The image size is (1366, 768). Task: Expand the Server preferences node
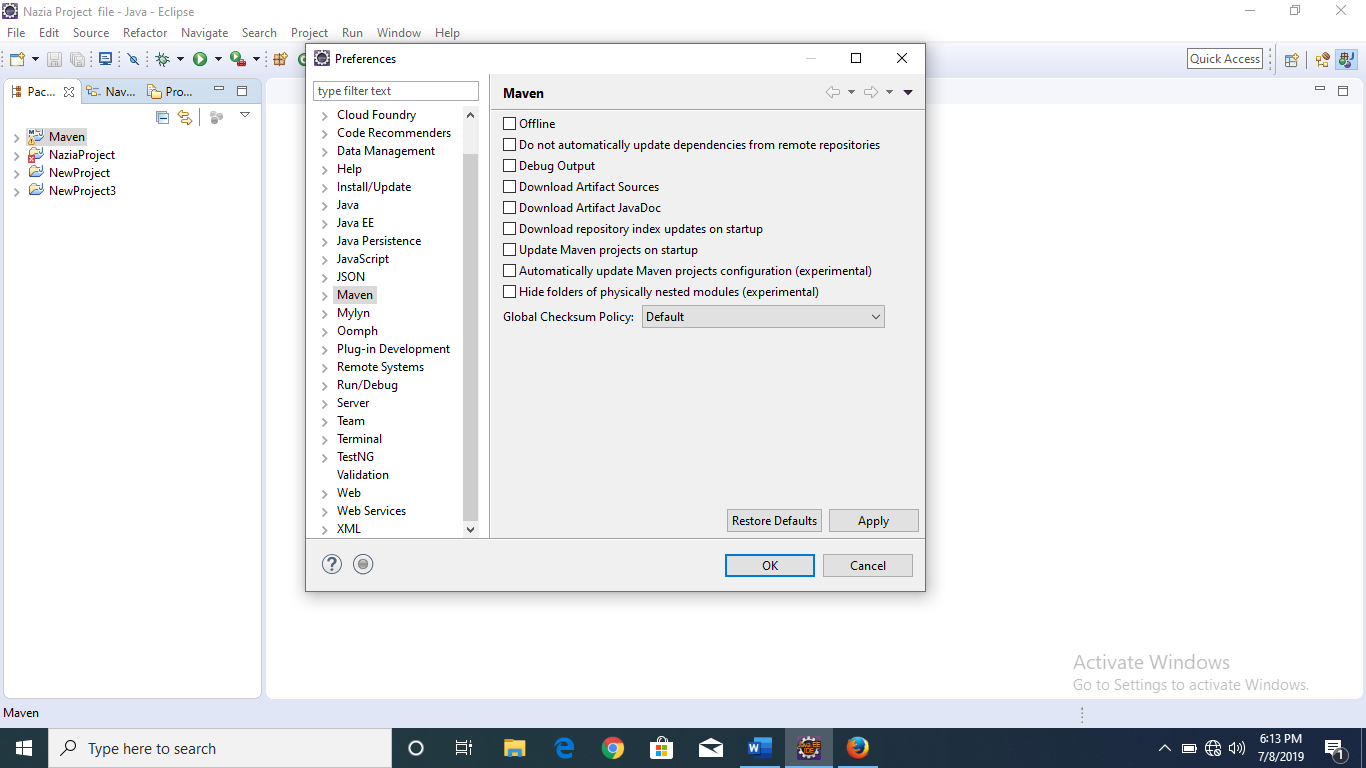325,404
